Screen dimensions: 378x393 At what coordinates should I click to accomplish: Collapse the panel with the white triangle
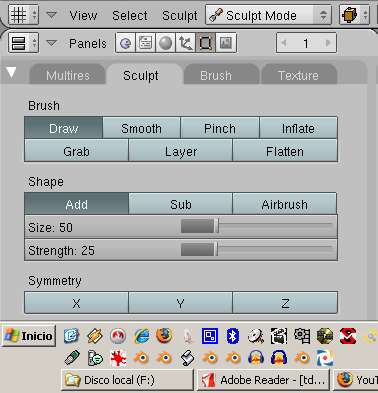(11, 72)
